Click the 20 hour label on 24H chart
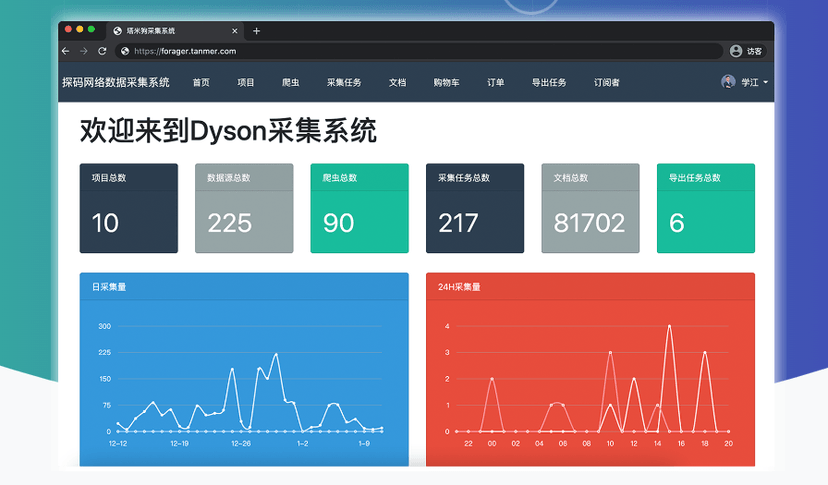 729,444
